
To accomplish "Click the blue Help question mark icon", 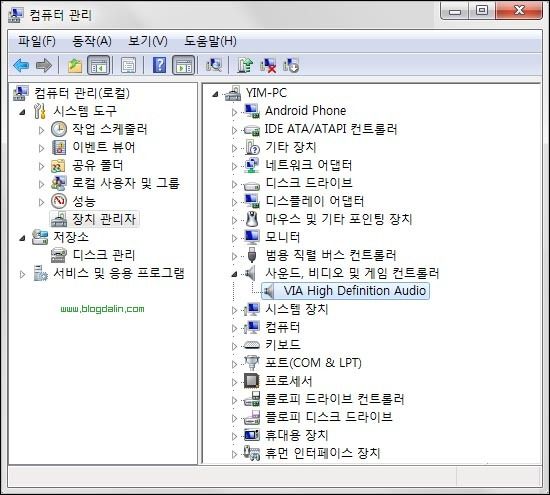I will point(159,65).
